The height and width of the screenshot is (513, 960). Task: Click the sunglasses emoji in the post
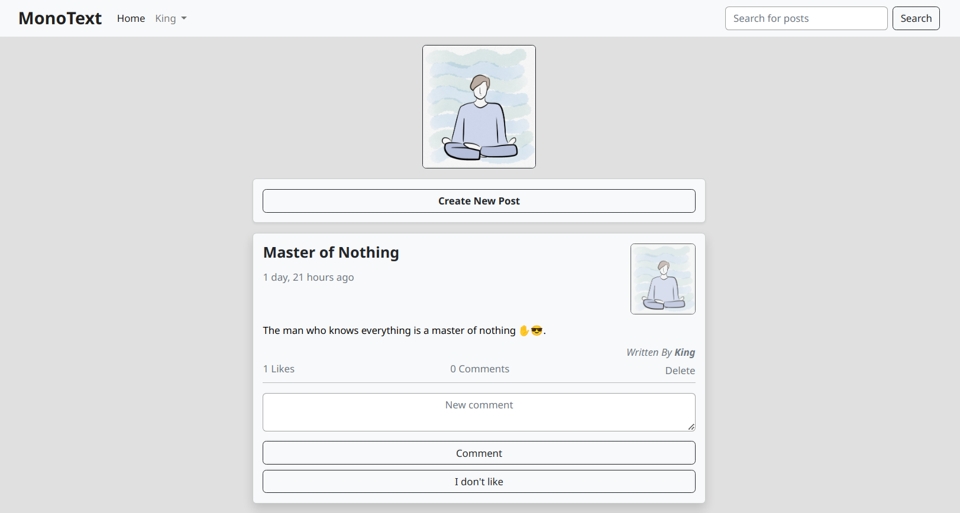pos(537,331)
